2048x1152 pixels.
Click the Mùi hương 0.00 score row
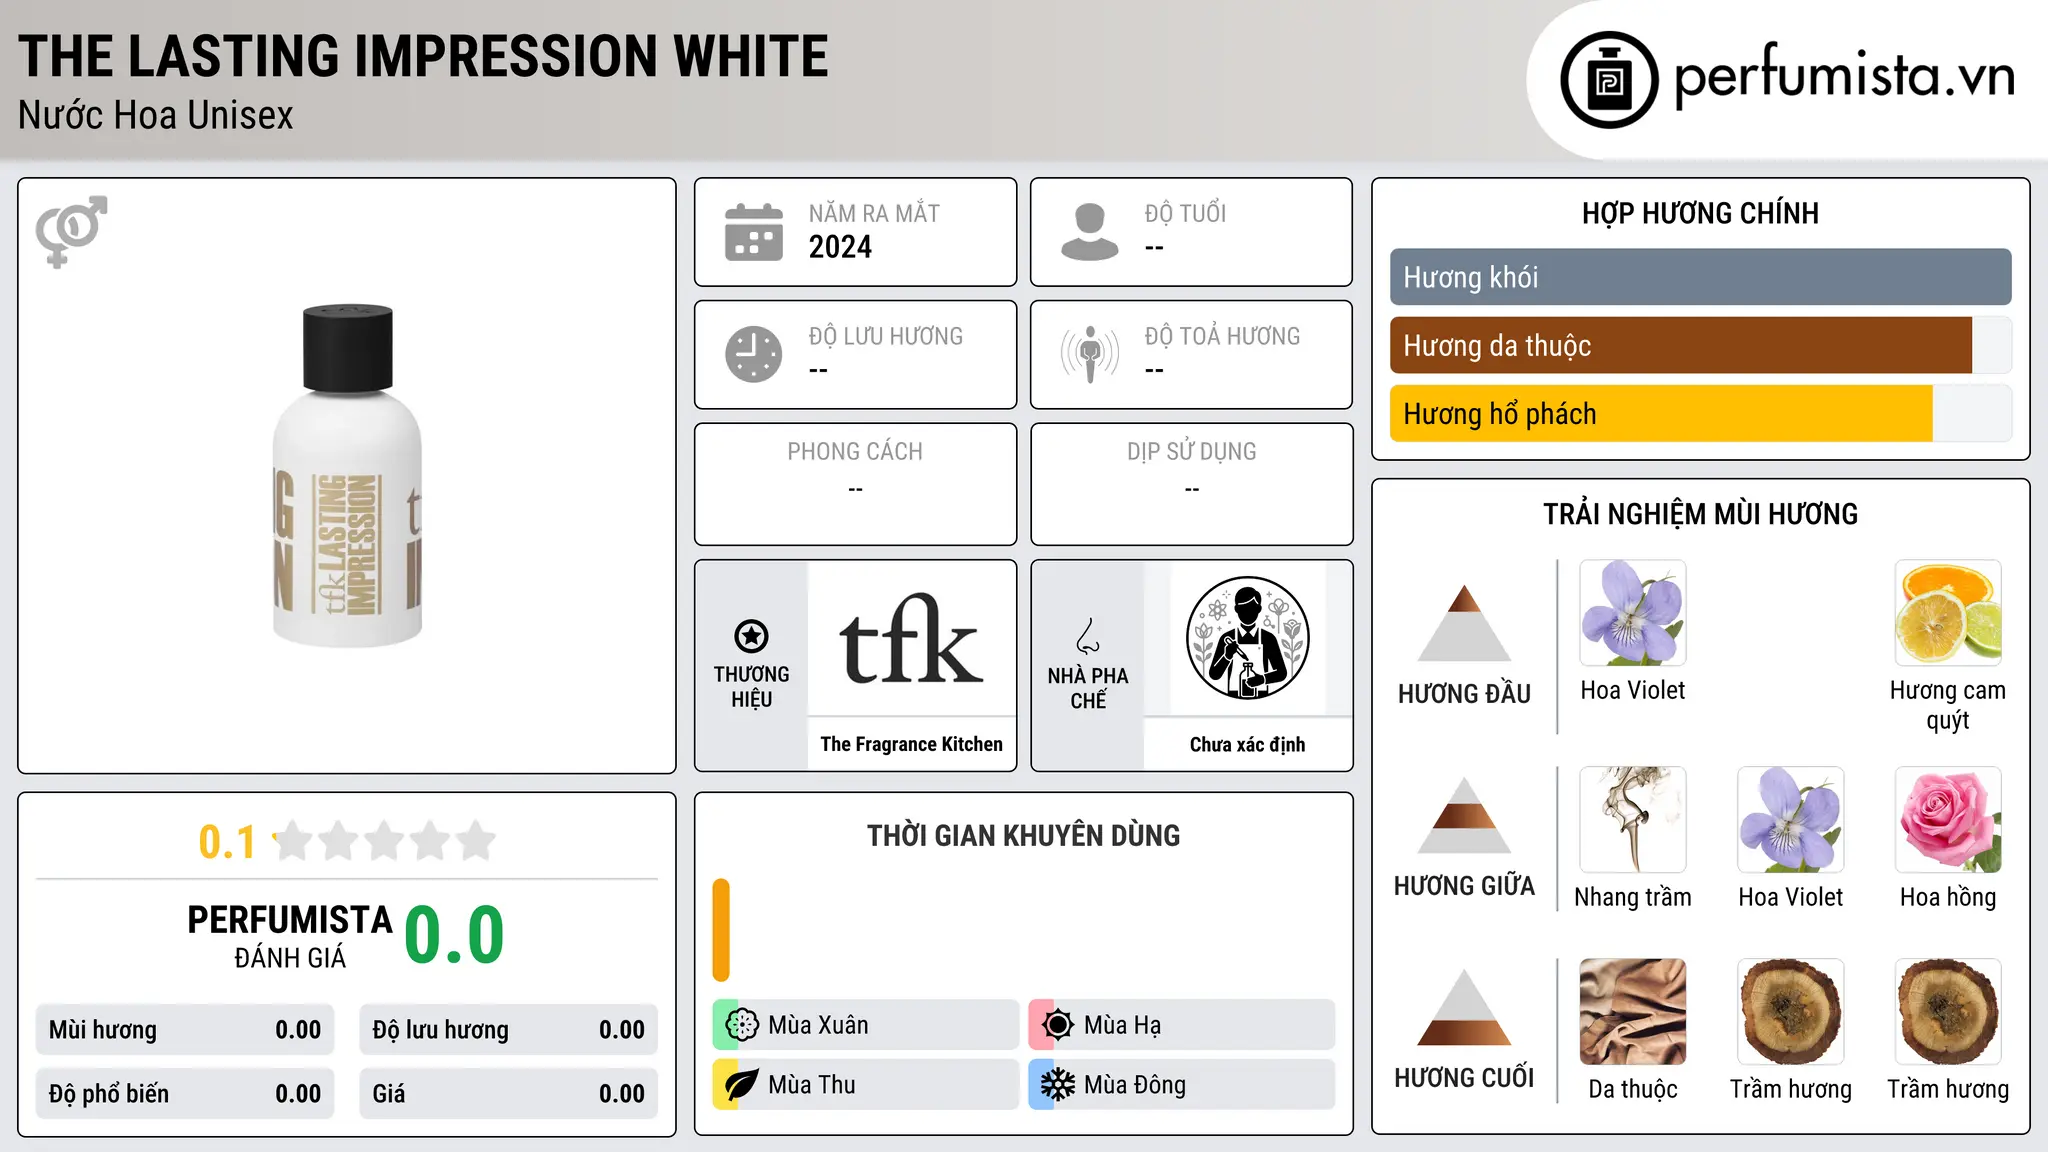coord(185,1030)
